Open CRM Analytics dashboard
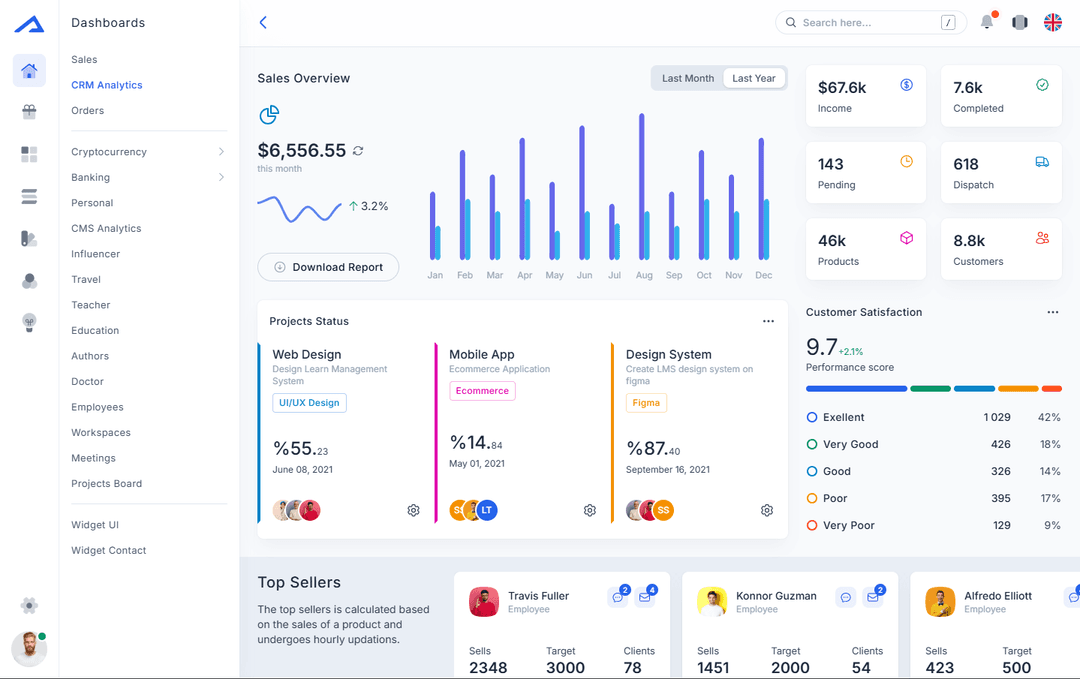 click(107, 85)
